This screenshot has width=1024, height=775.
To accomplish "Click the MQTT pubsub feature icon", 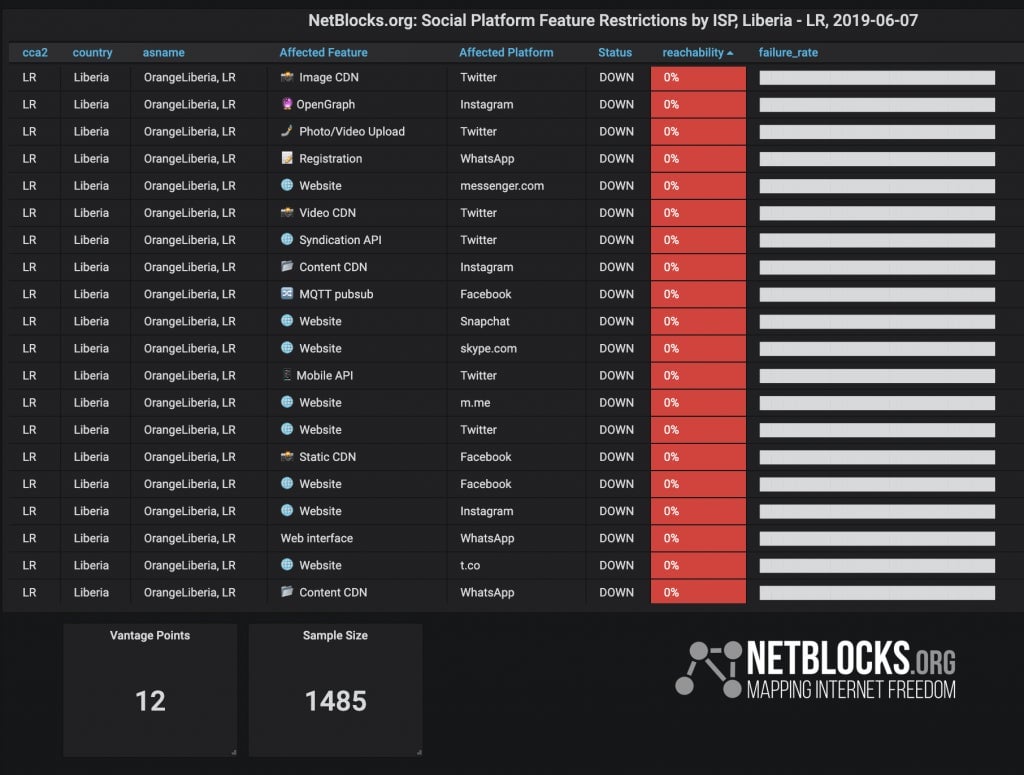I will (287, 293).
